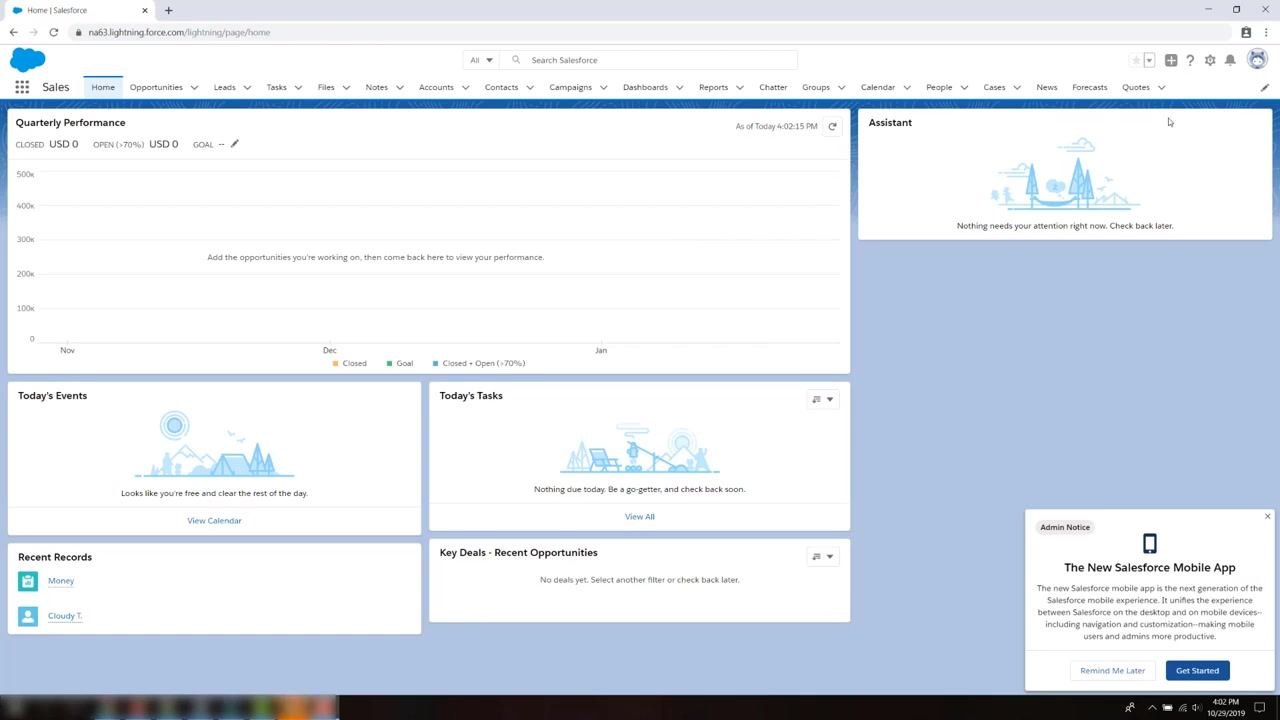Open the People tab
Image resolution: width=1280 pixels, height=720 pixels.
[939, 87]
